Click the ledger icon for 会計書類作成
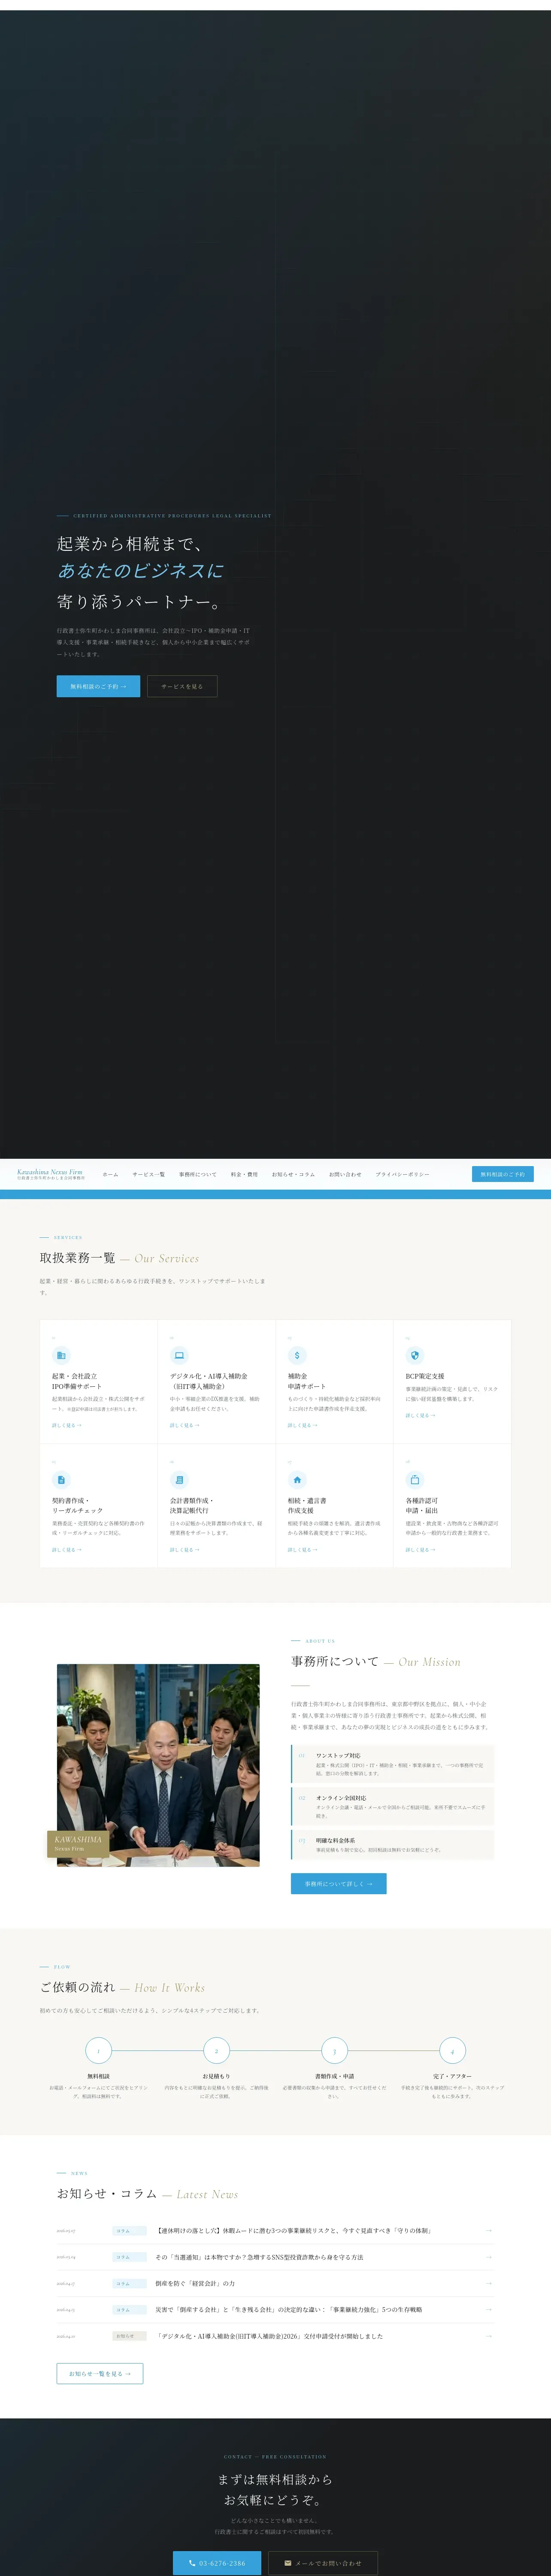551x2576 pixels. 179,1479
